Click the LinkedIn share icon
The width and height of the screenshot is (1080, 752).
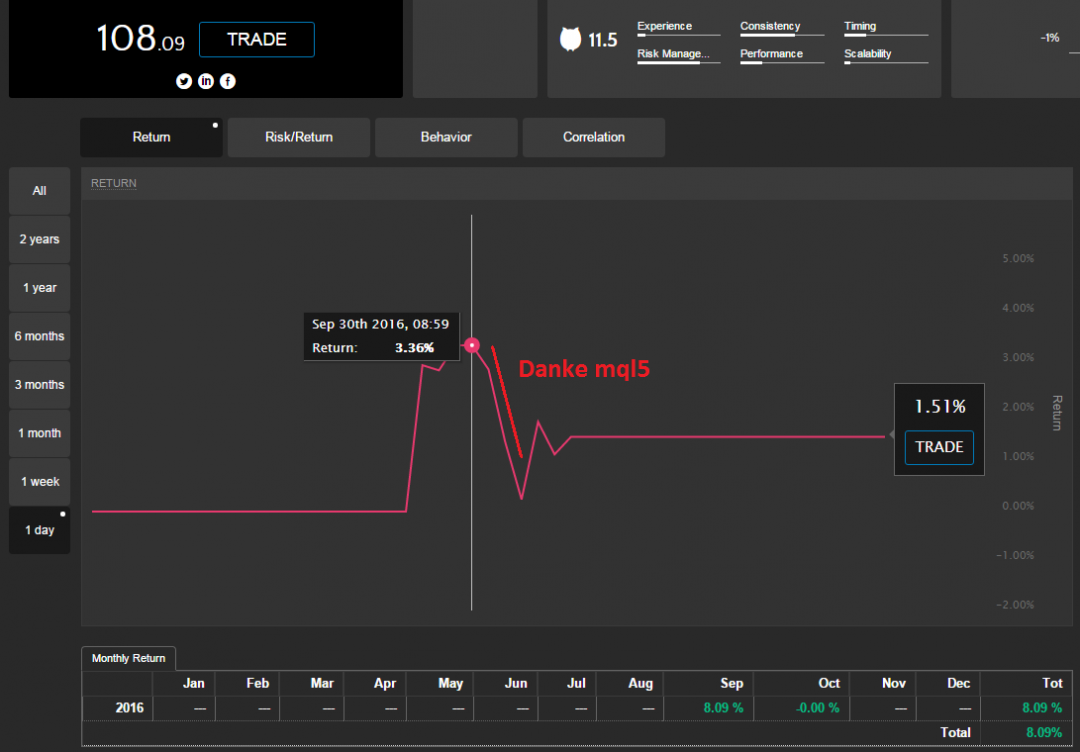[206, 81]
